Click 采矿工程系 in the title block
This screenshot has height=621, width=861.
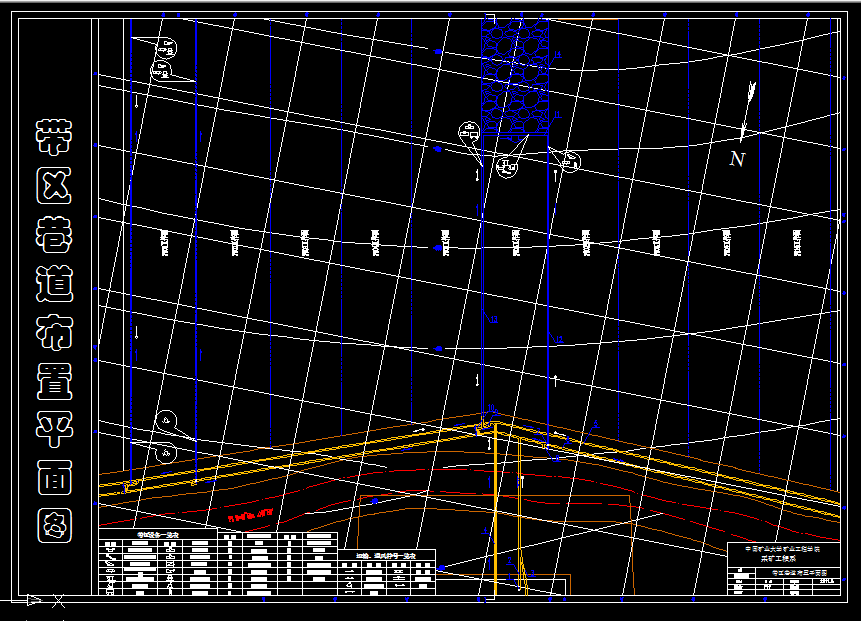click(x=778, y=558)
